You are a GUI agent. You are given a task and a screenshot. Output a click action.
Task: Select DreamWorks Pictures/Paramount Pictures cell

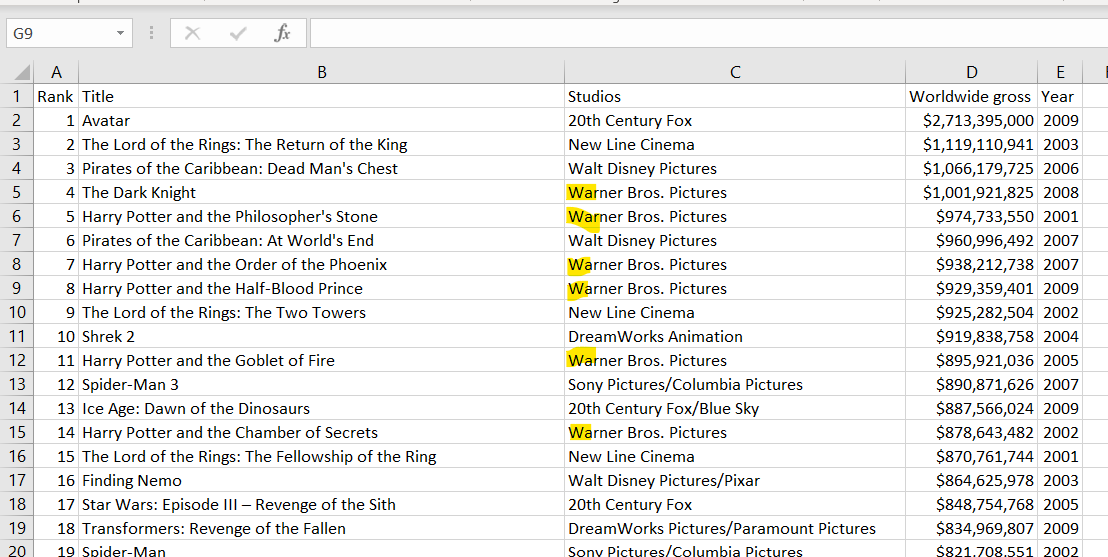735,529
